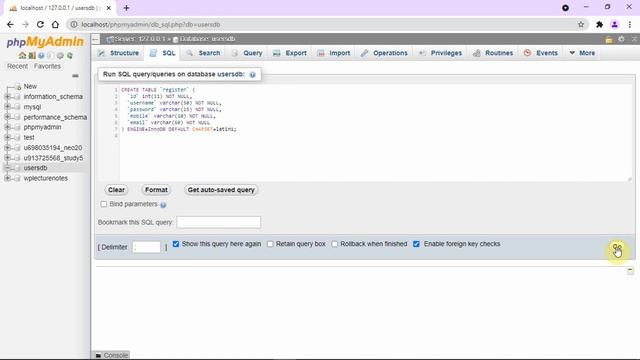Expand test database node
Image resolution: width=640 pixels, height=360 pixels.
click(7, 137)
